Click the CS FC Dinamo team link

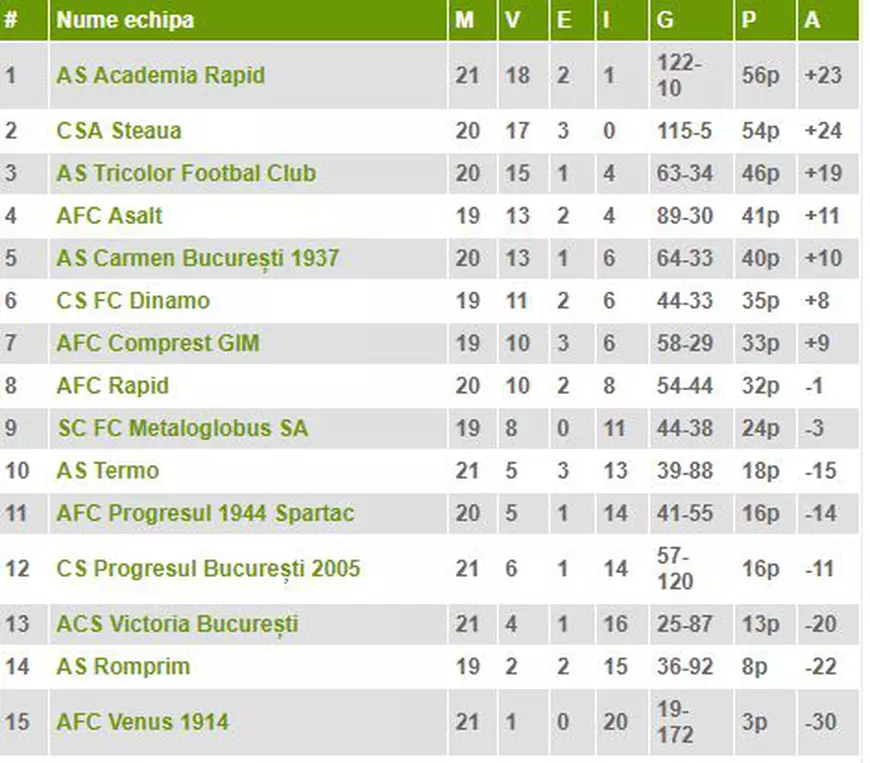point(133,301)
